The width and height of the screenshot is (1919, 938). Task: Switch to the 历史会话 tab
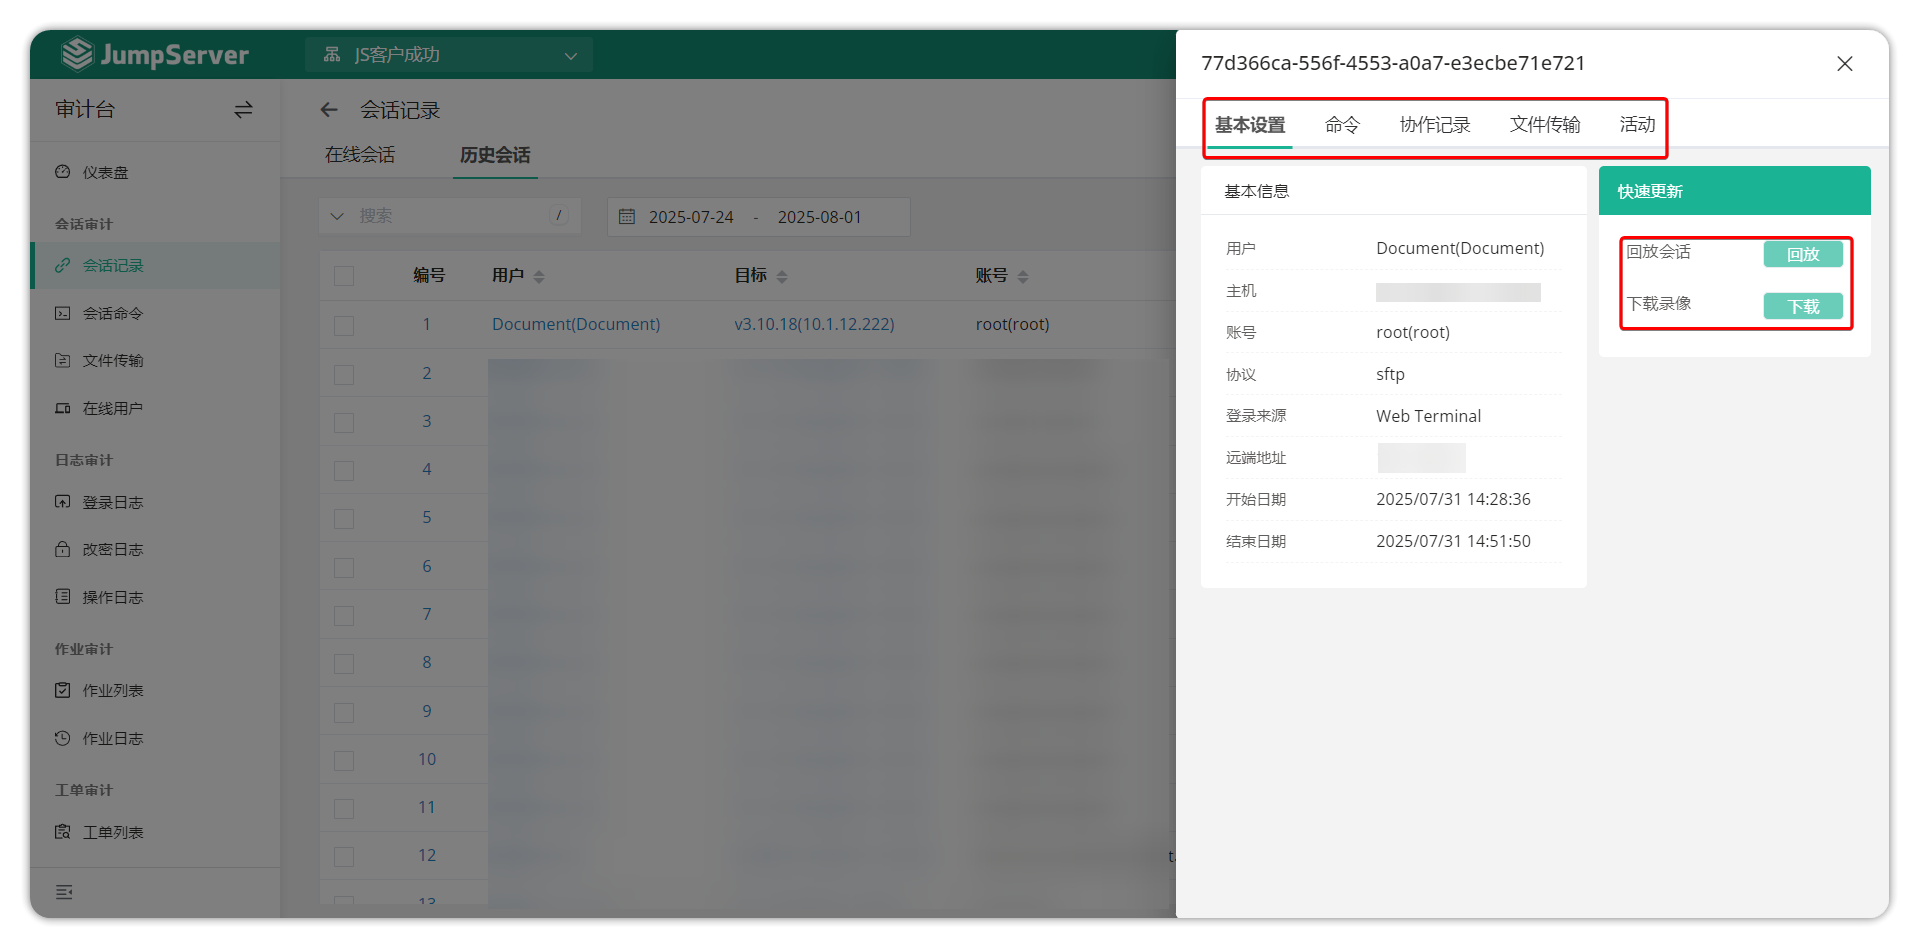pyautogui.click(x=495, y=155)
